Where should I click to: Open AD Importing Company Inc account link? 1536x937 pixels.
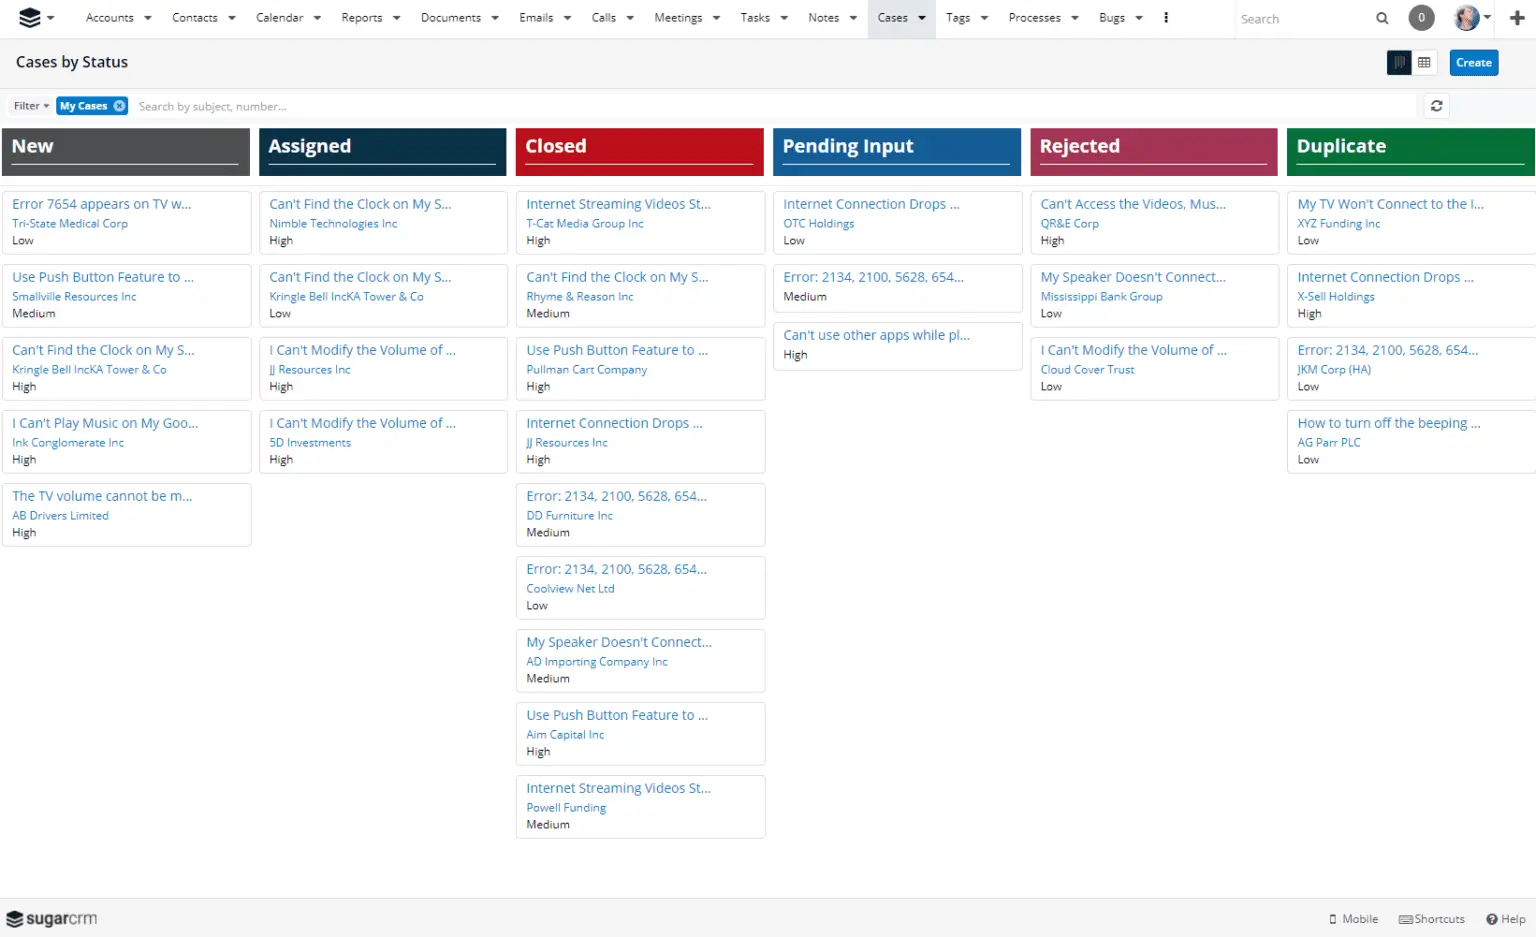click(597, 662)
